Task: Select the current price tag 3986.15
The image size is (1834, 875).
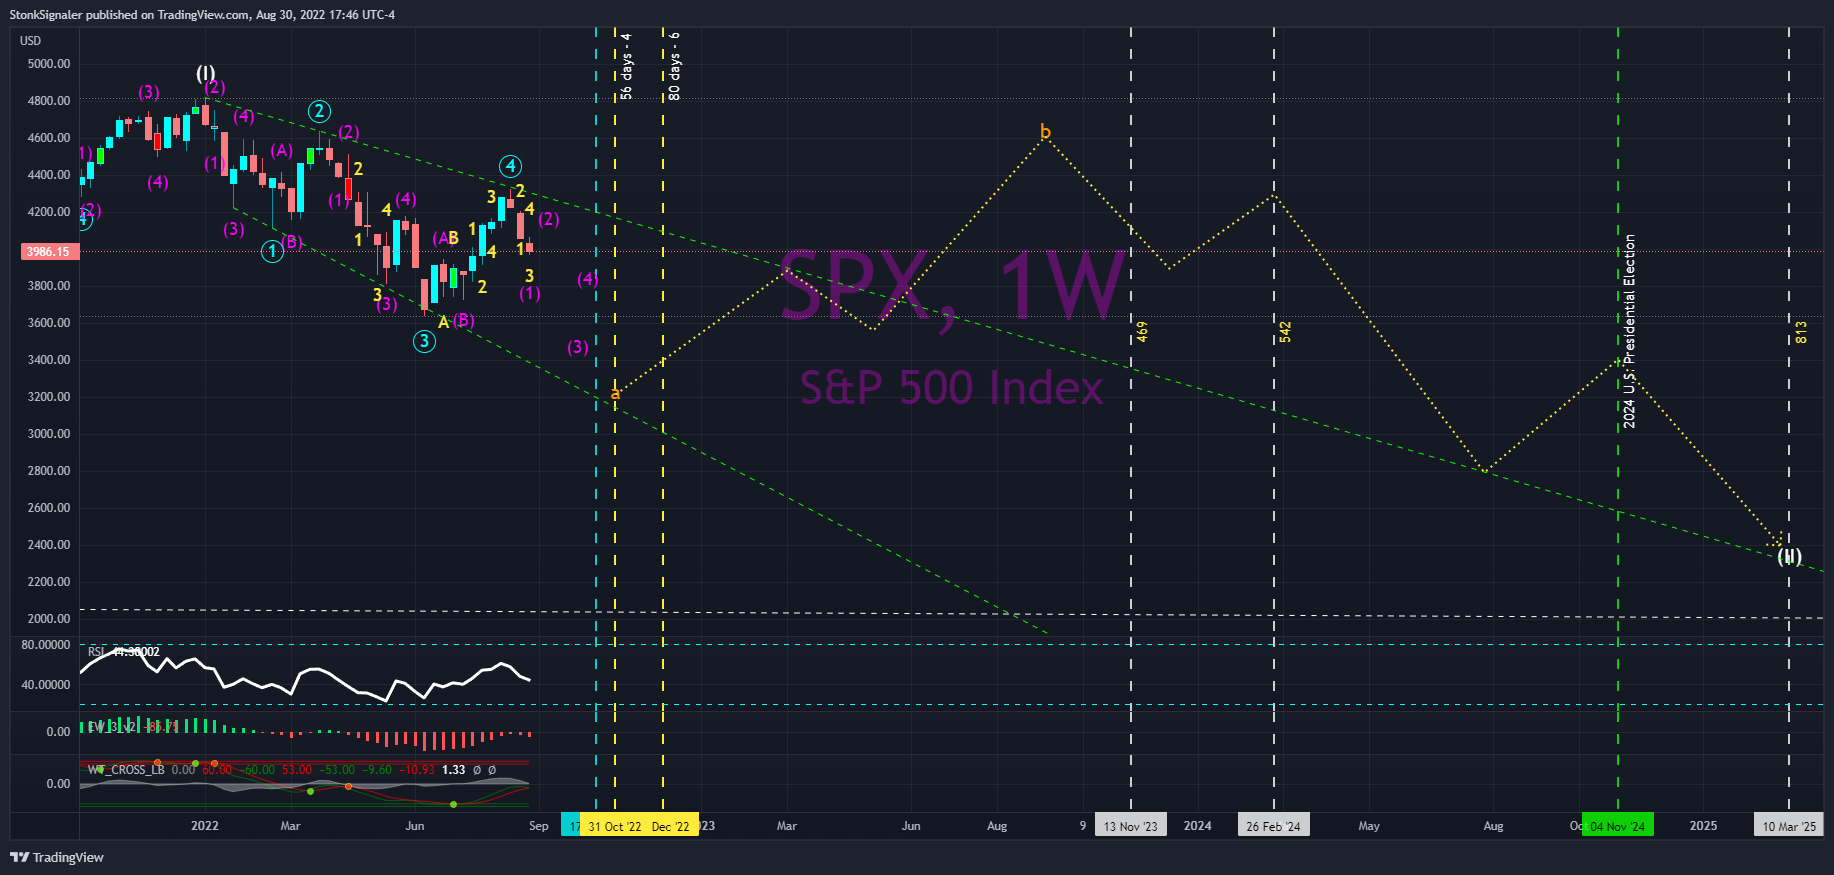Action: pos(49,252)
